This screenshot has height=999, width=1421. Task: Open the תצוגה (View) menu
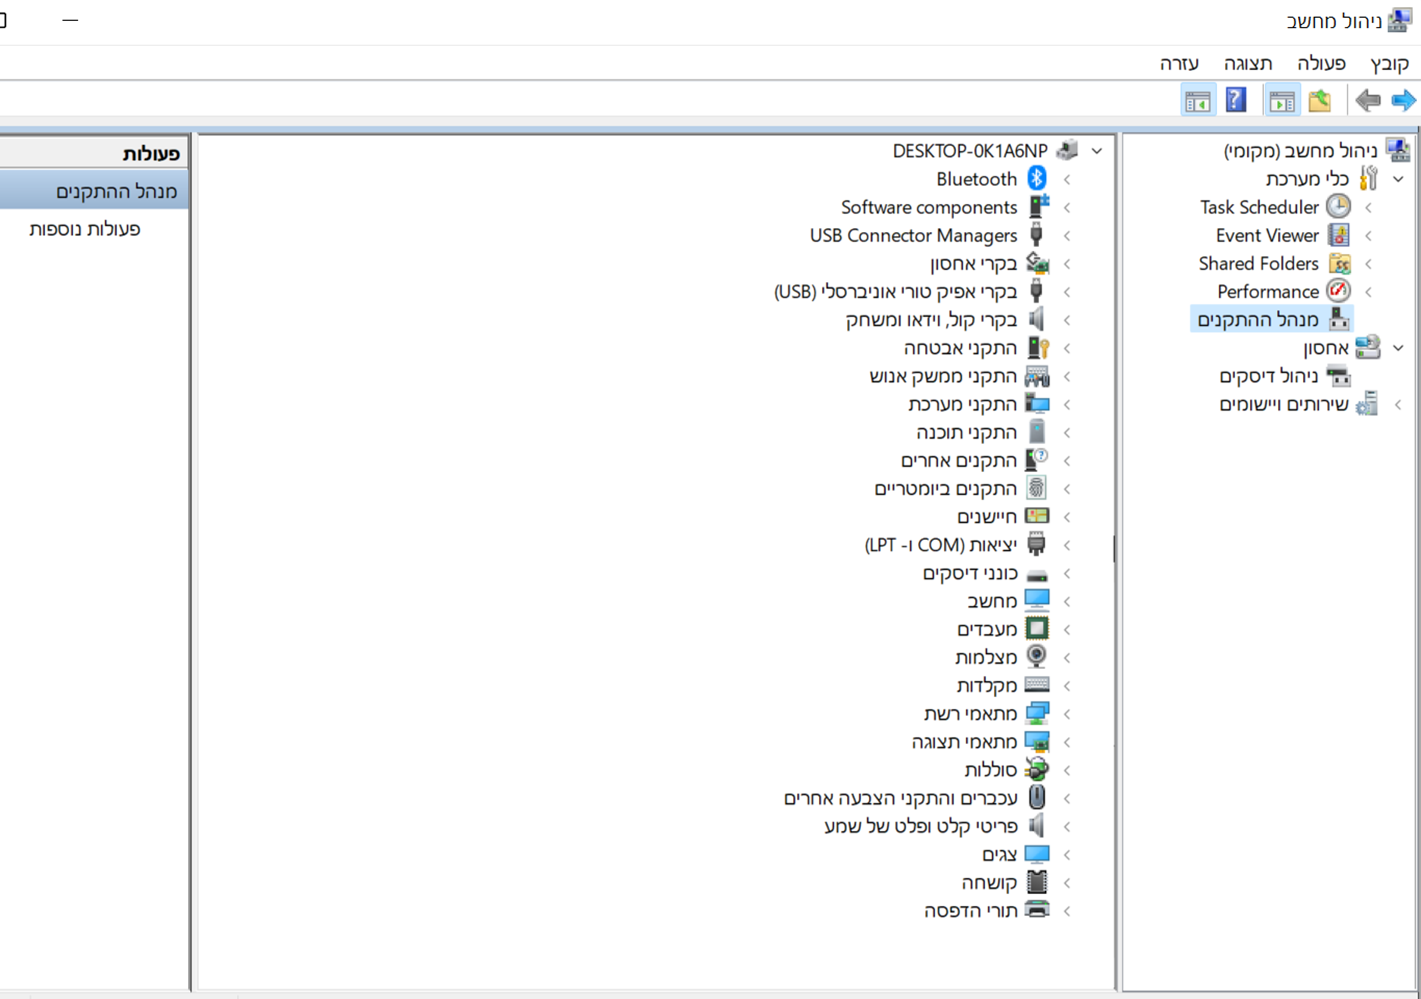tap(1248, 63)
